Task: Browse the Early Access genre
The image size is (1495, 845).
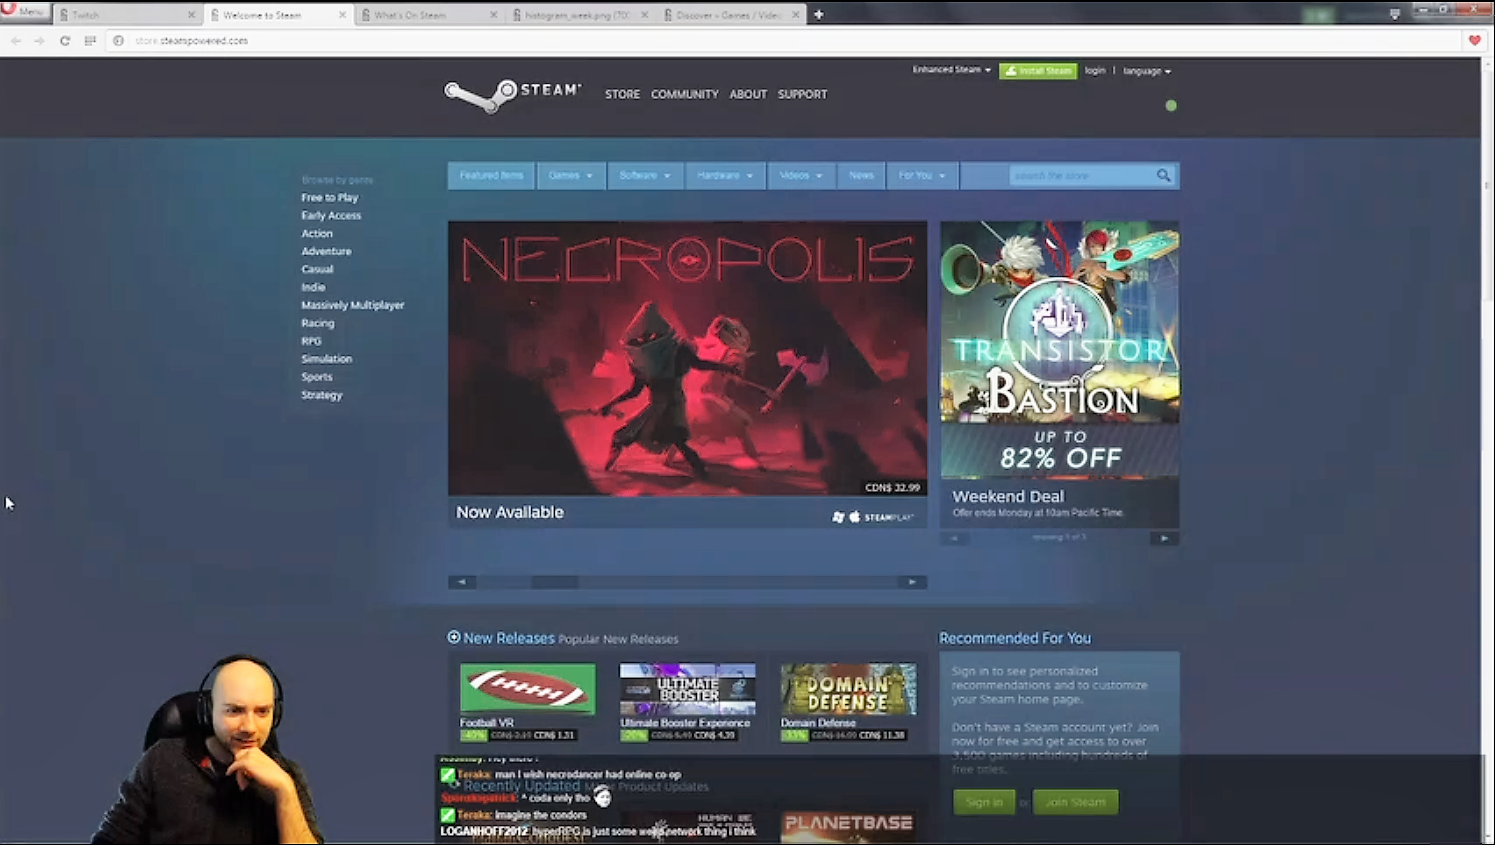Action: coord(331,216)
